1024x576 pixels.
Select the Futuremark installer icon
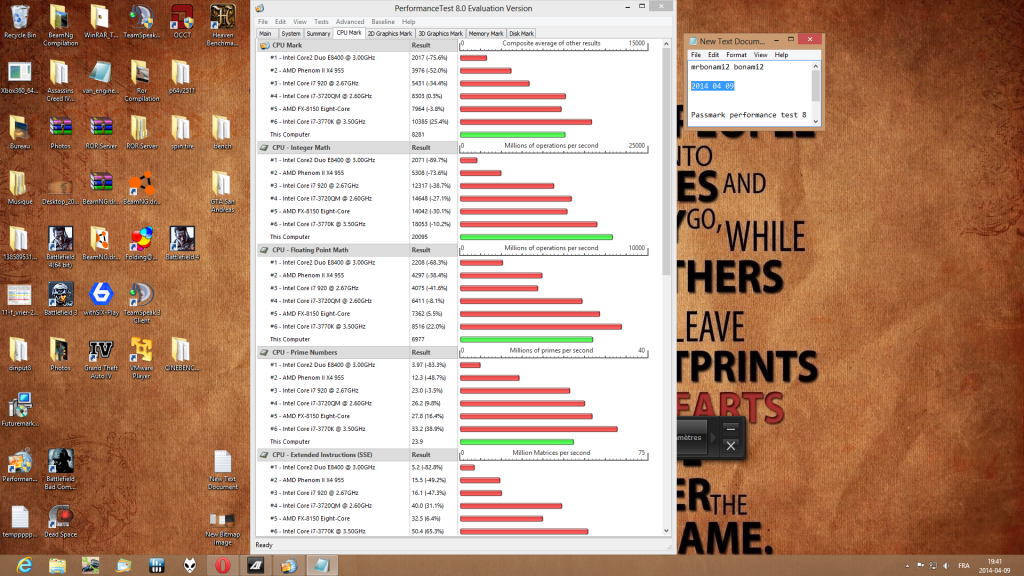[x=20, y=410]
